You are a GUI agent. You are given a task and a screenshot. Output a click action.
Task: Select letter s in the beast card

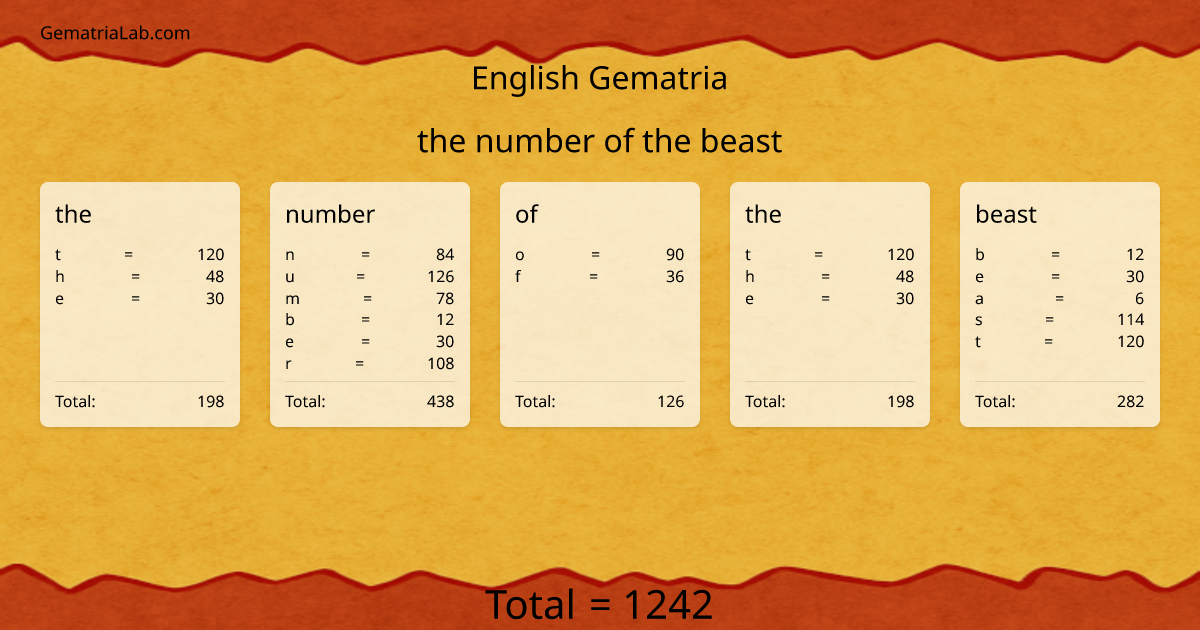point(979,320)
